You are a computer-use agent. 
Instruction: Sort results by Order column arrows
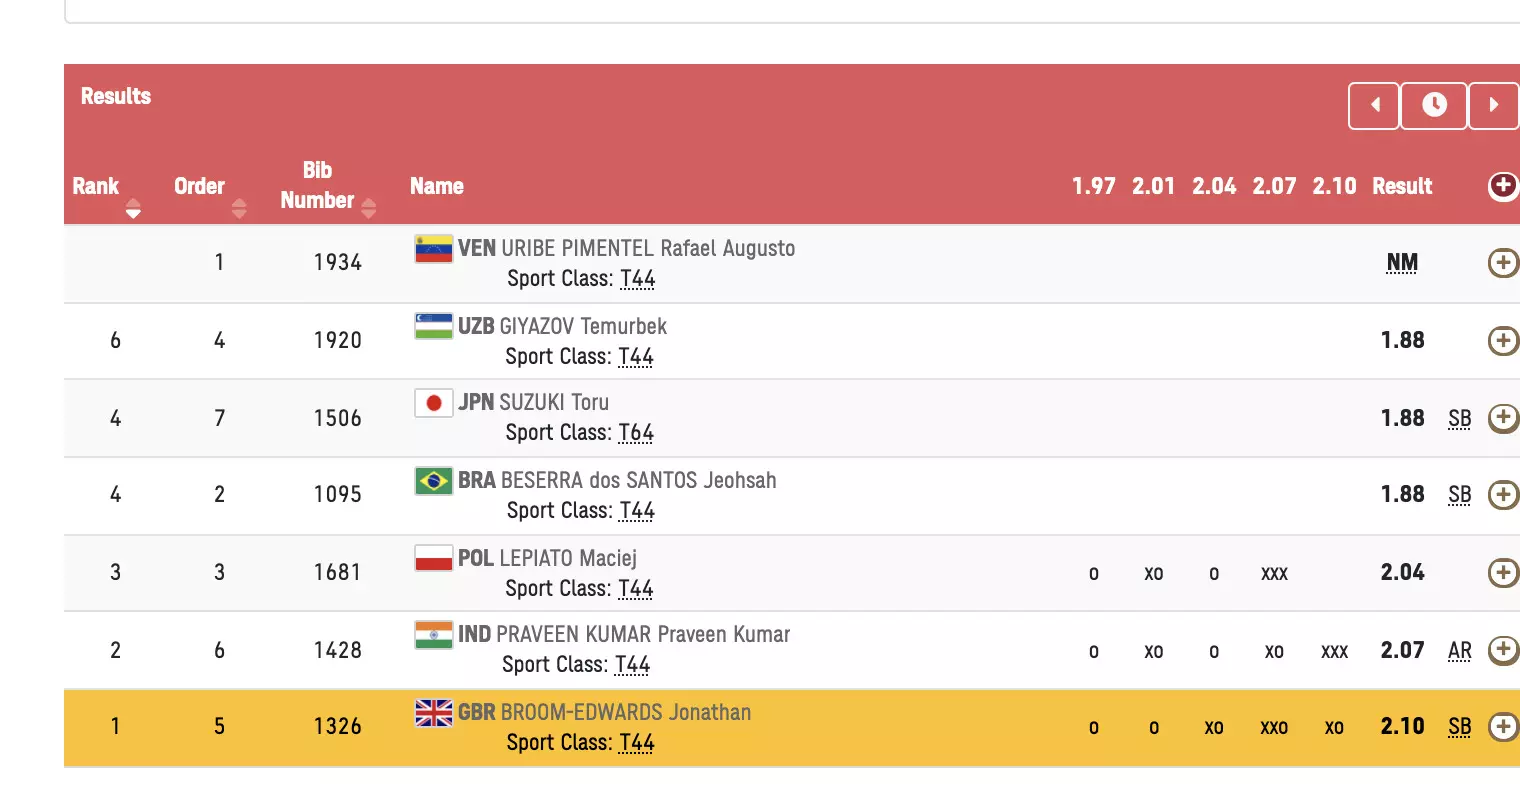(239, 209)
